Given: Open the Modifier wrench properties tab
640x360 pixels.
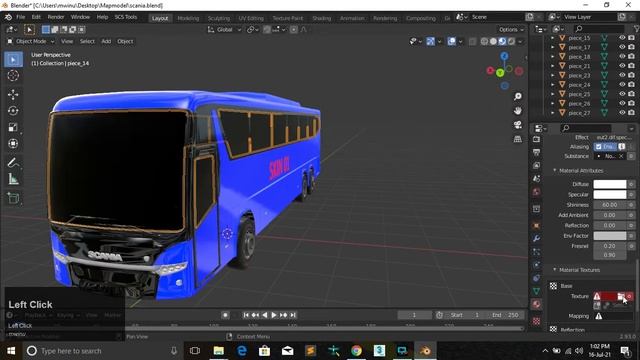Looking at the screenshot, I should tap(536, 238).
